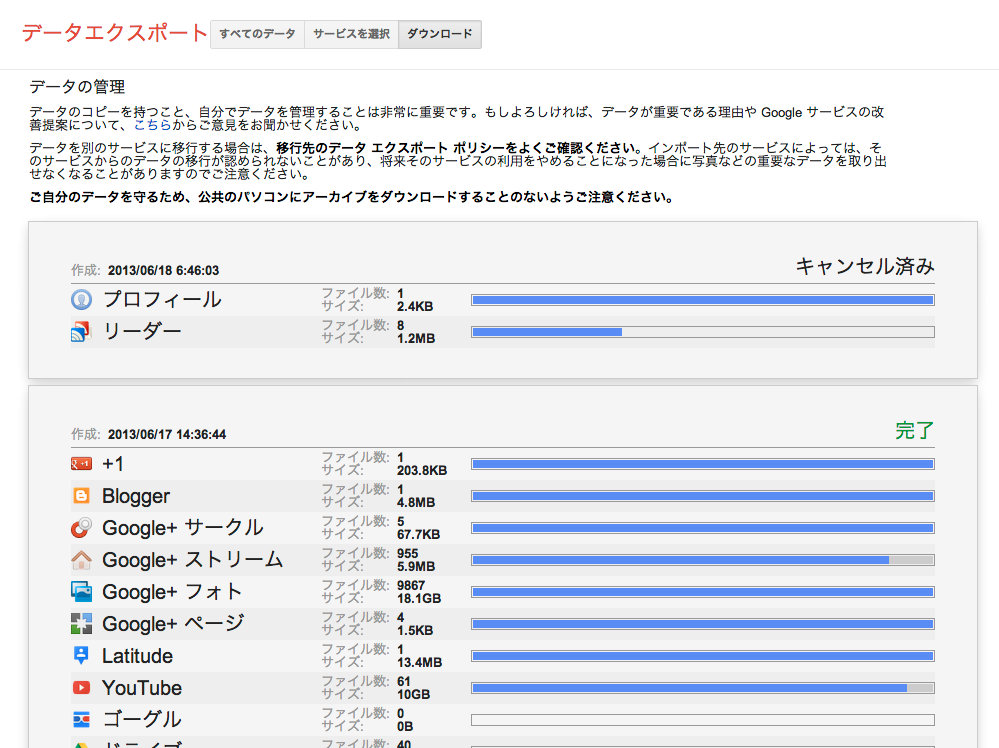Click the date 2013/06/18 6:46:03
The image size is (999, 748).
(163, 271)
